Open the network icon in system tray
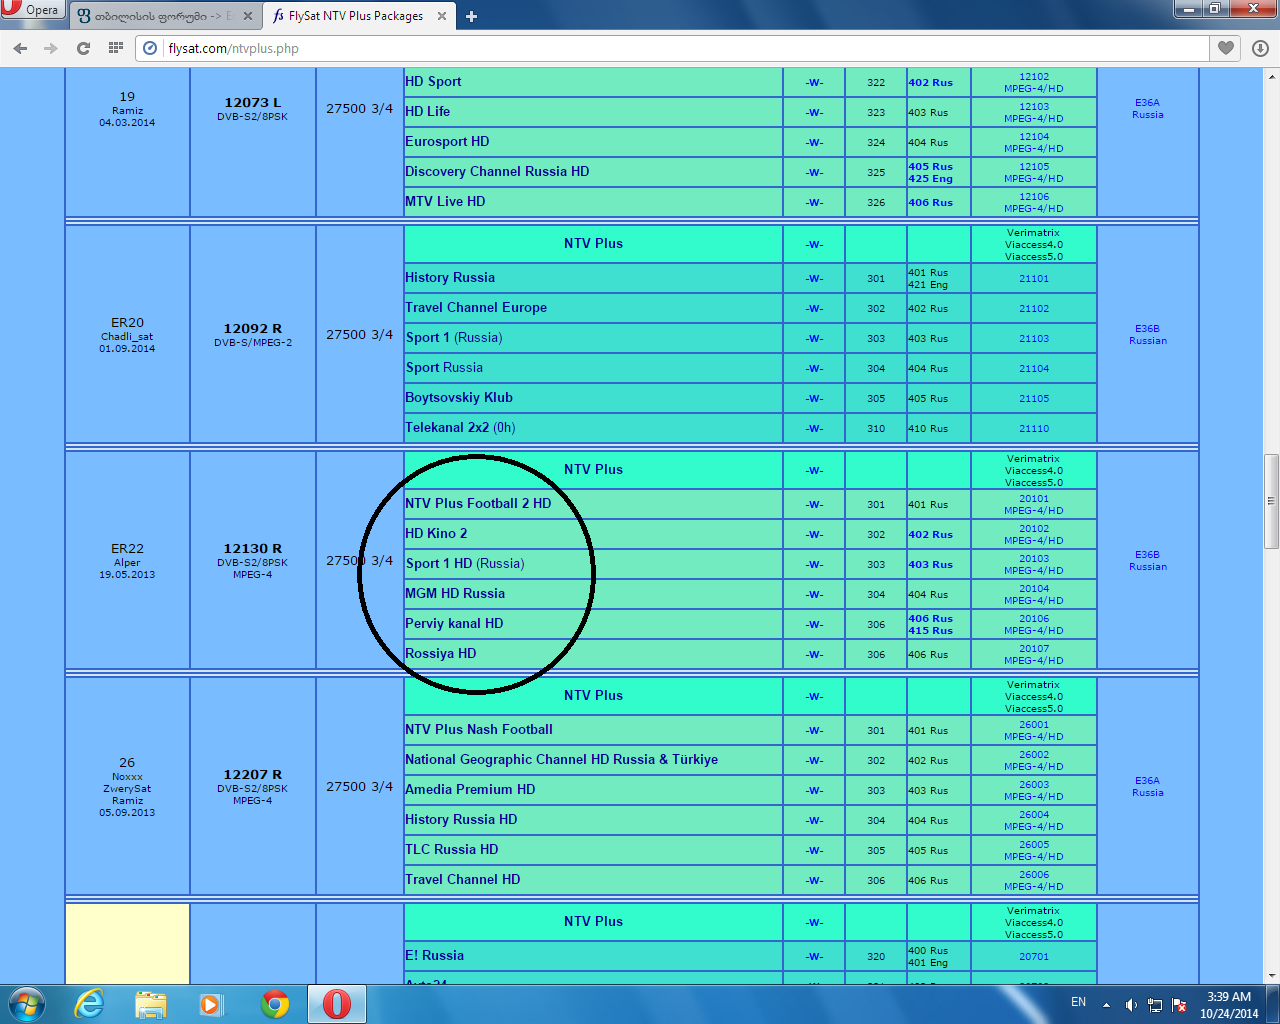The width and height of the screenshot is (1280, 1024). (1155, 1004)
